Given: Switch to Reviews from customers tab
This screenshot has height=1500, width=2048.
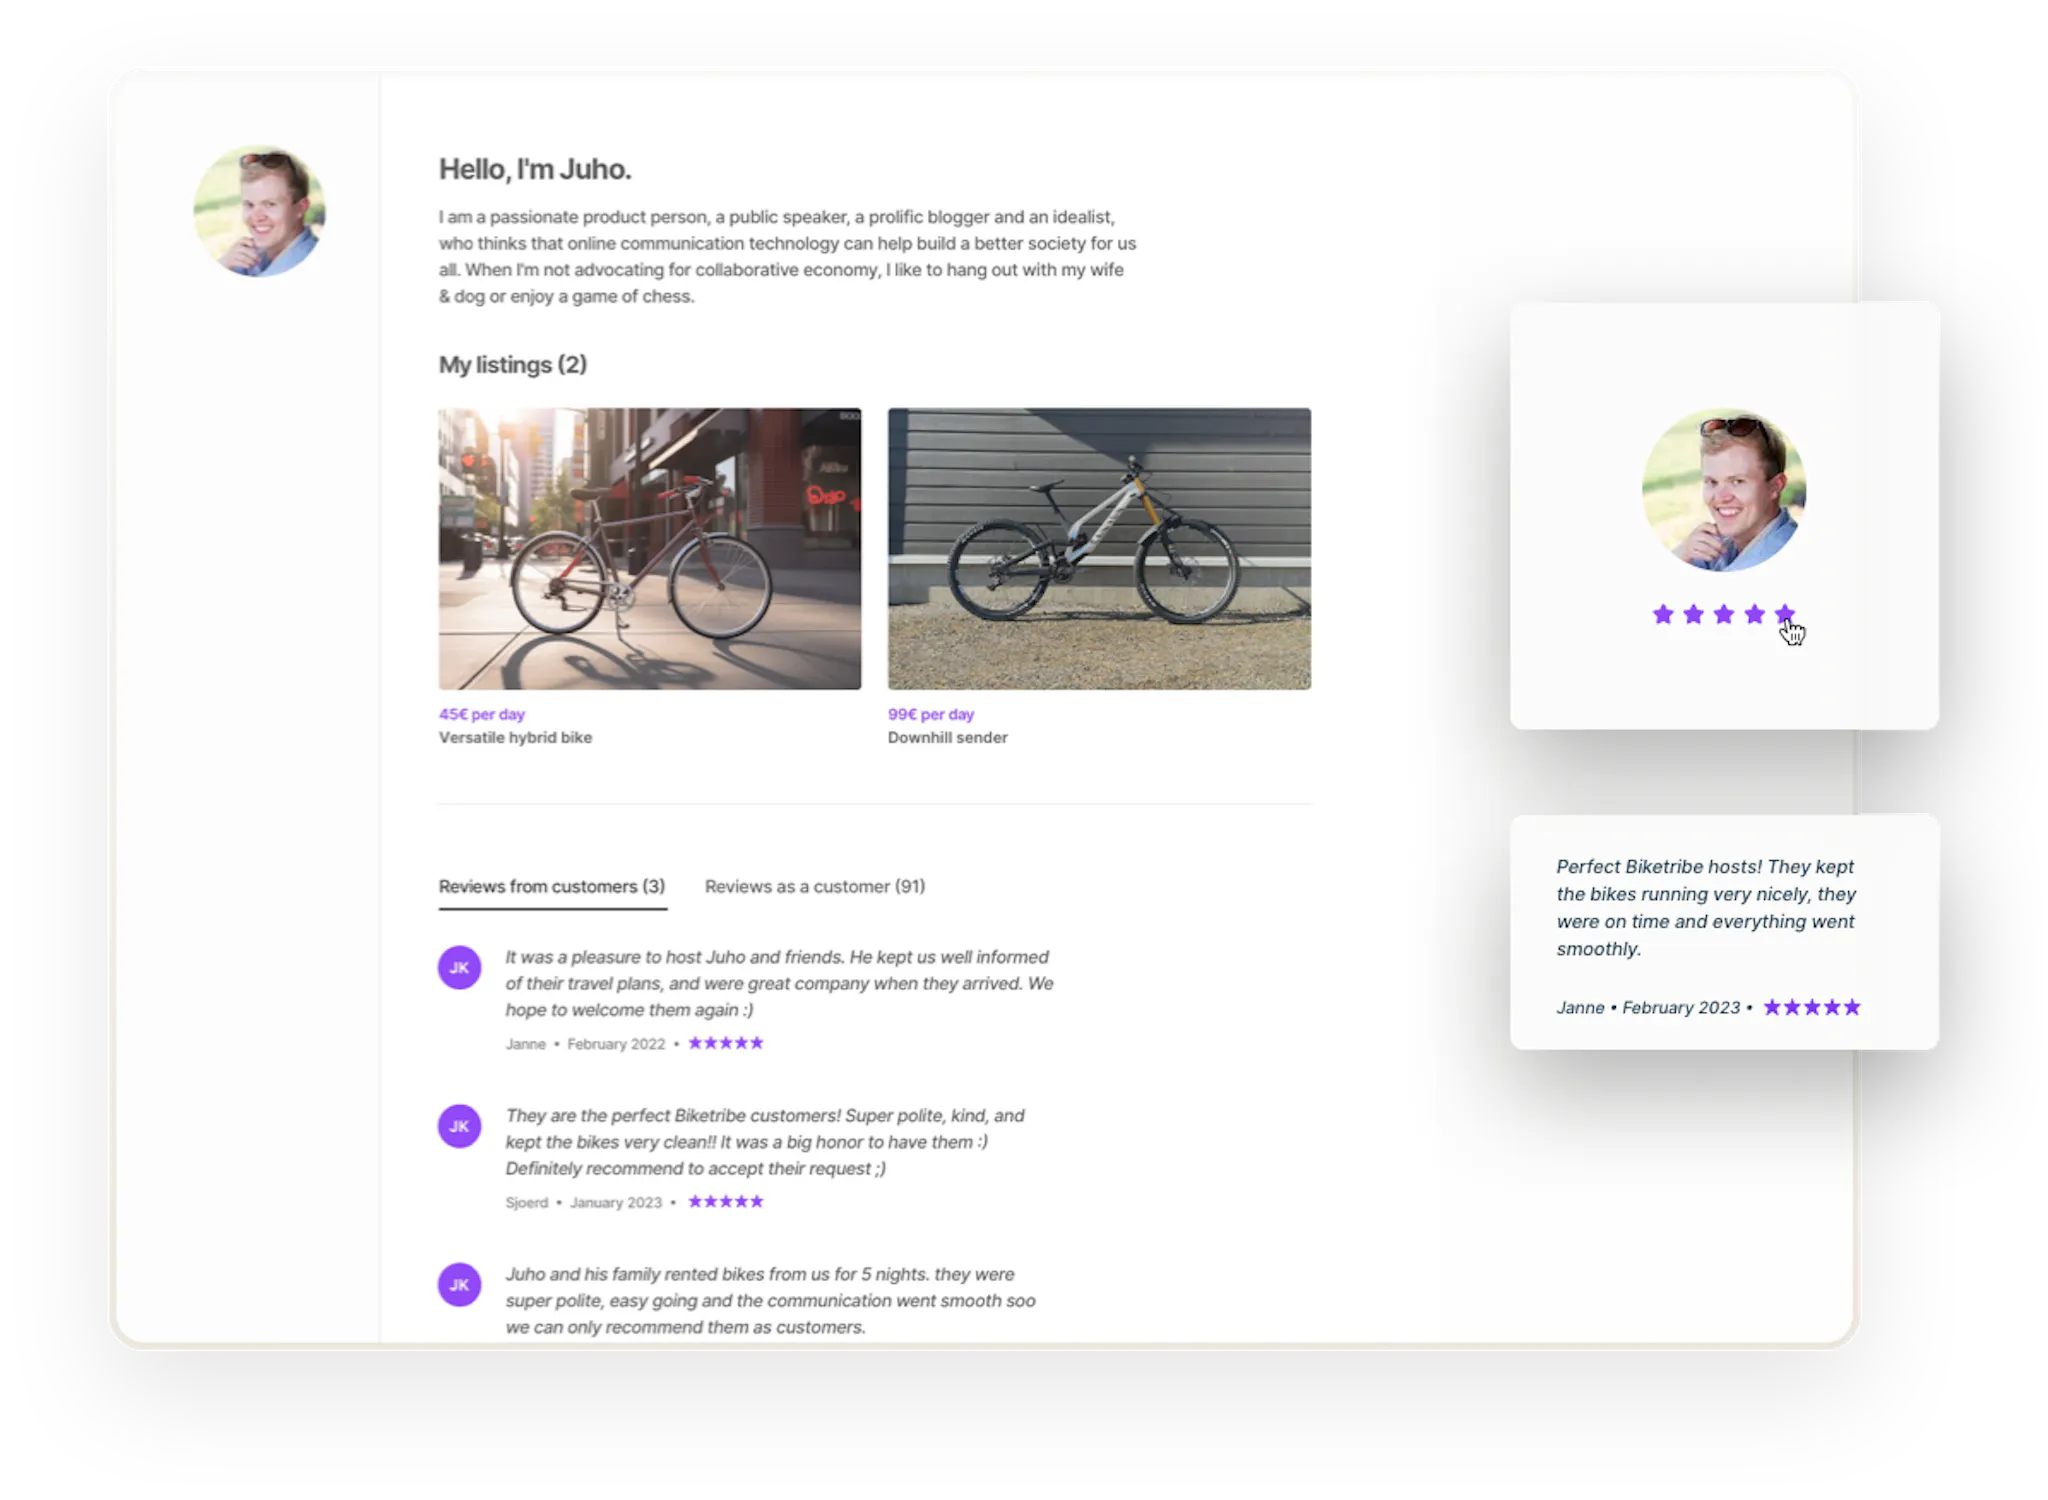Looking at the screenshot, I should [552, 886].
